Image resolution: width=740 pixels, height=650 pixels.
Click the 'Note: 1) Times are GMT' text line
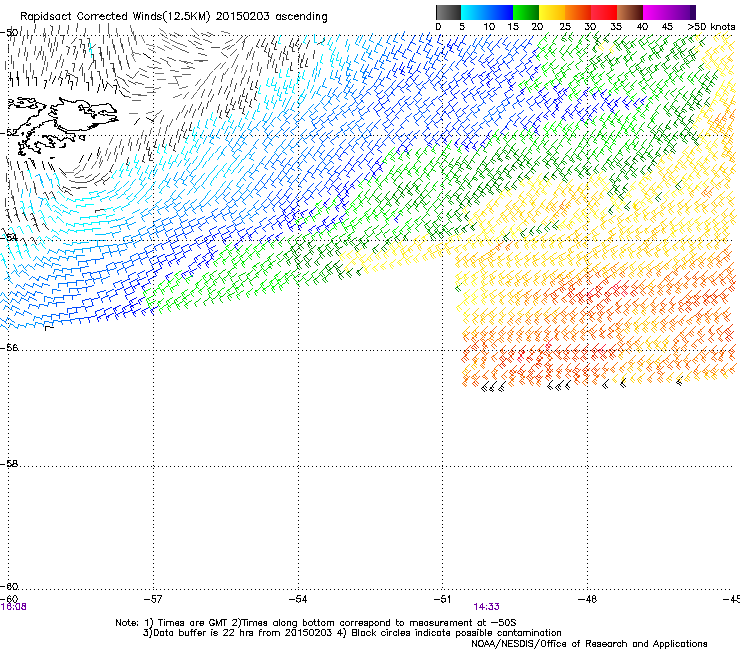[x=316, y=623]
